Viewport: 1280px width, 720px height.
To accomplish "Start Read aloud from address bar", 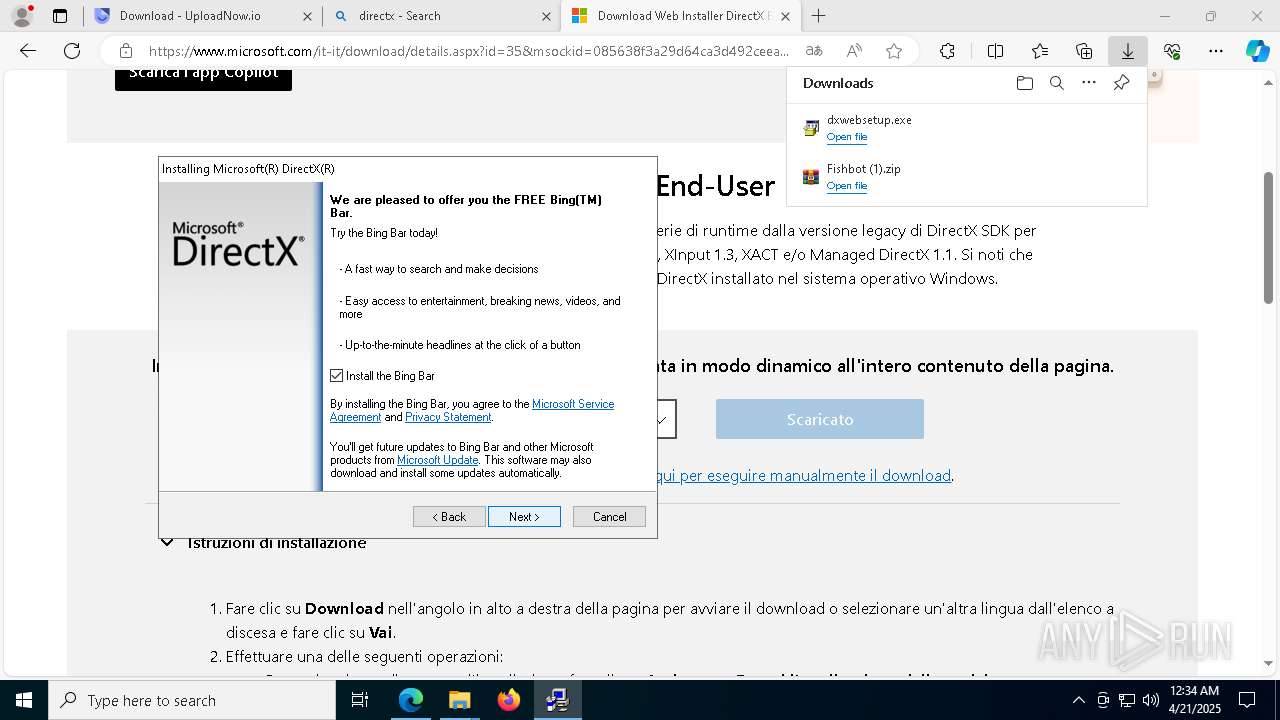I will point(854,51).
